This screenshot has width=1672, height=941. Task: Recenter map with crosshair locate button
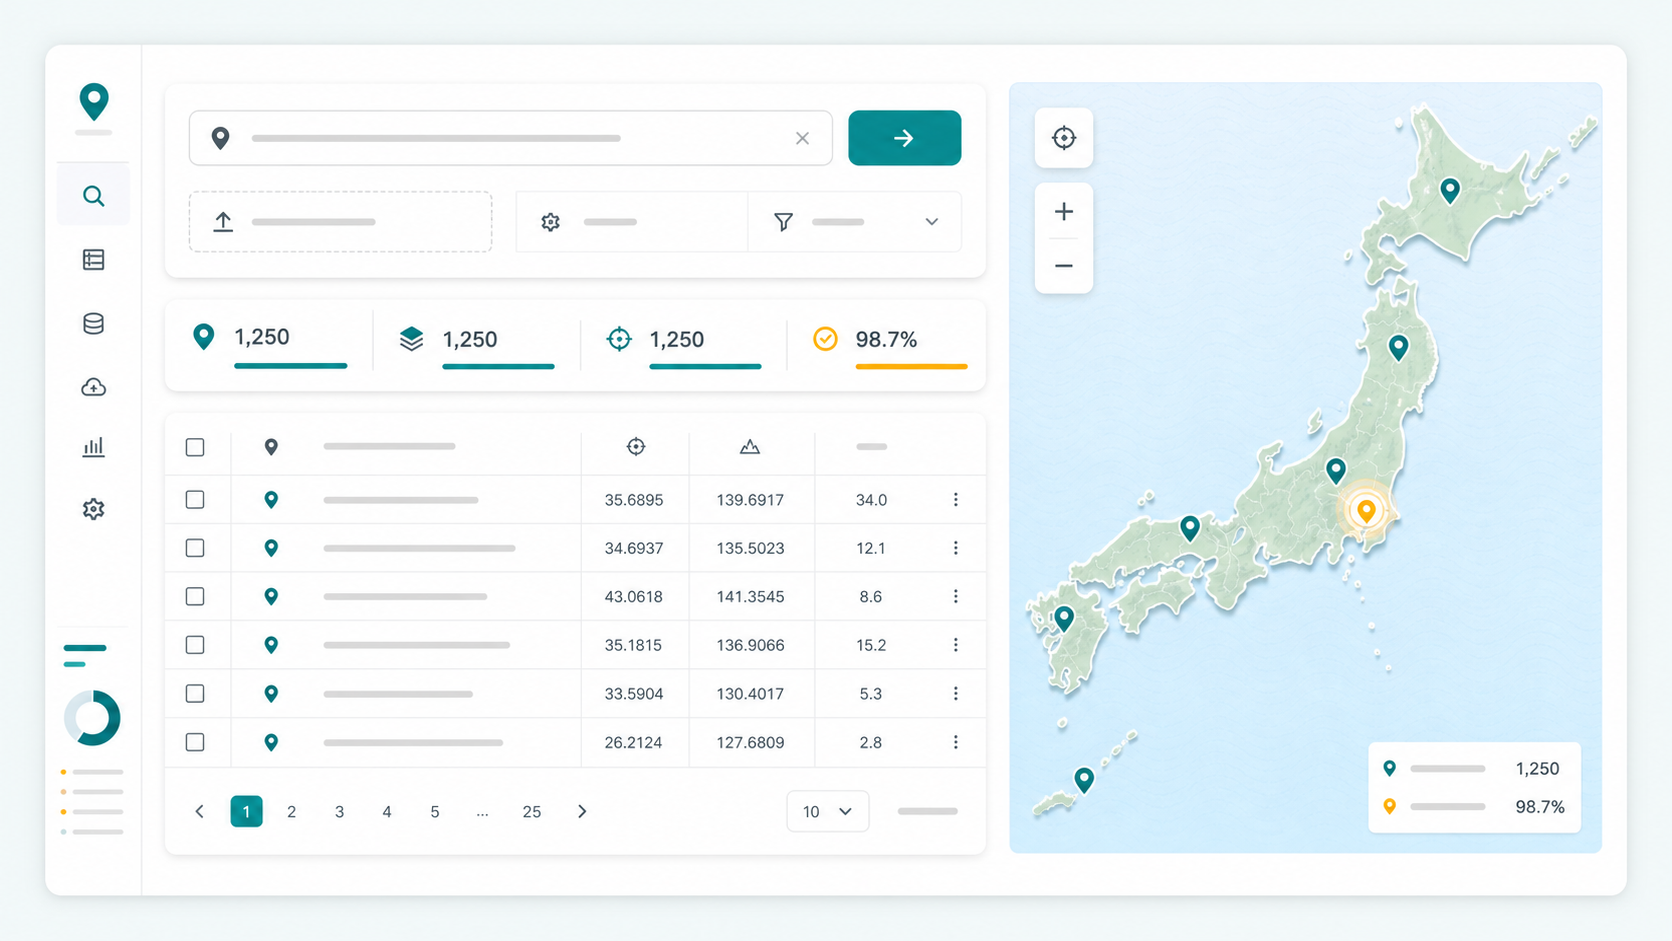[x=1063, y=138]
